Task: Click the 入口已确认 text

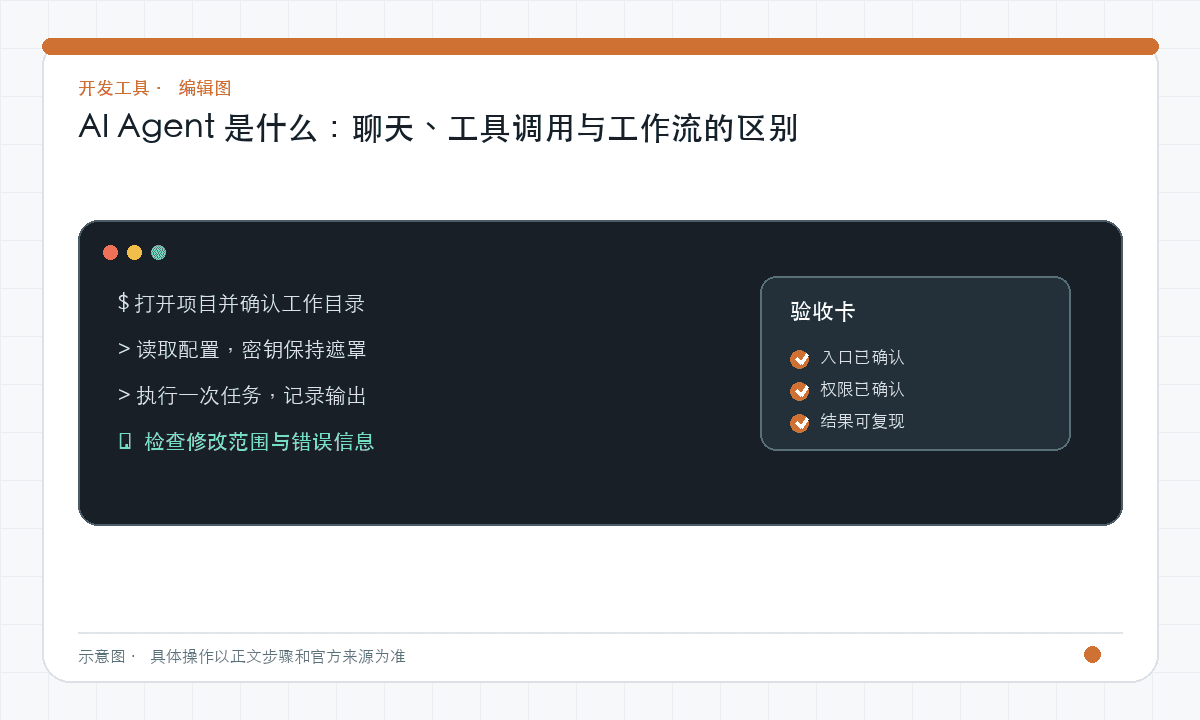Action: [862, 357]
